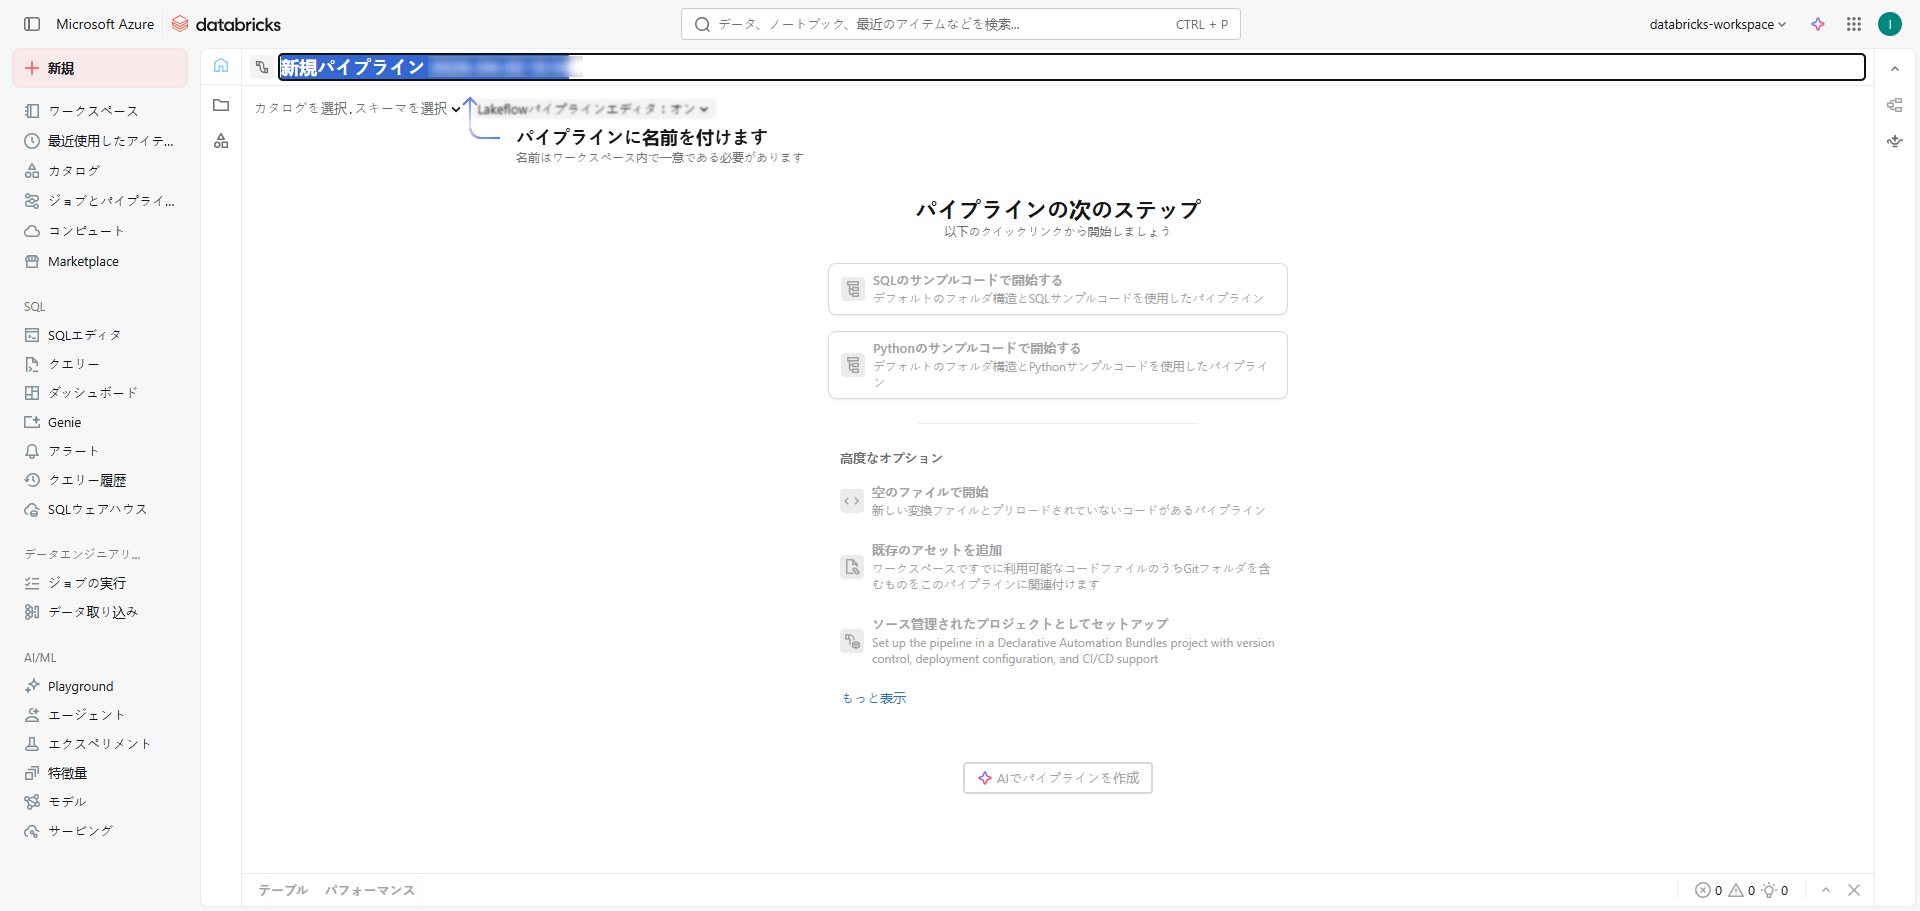Expand the bottom panel with the up chevron

1826,890
